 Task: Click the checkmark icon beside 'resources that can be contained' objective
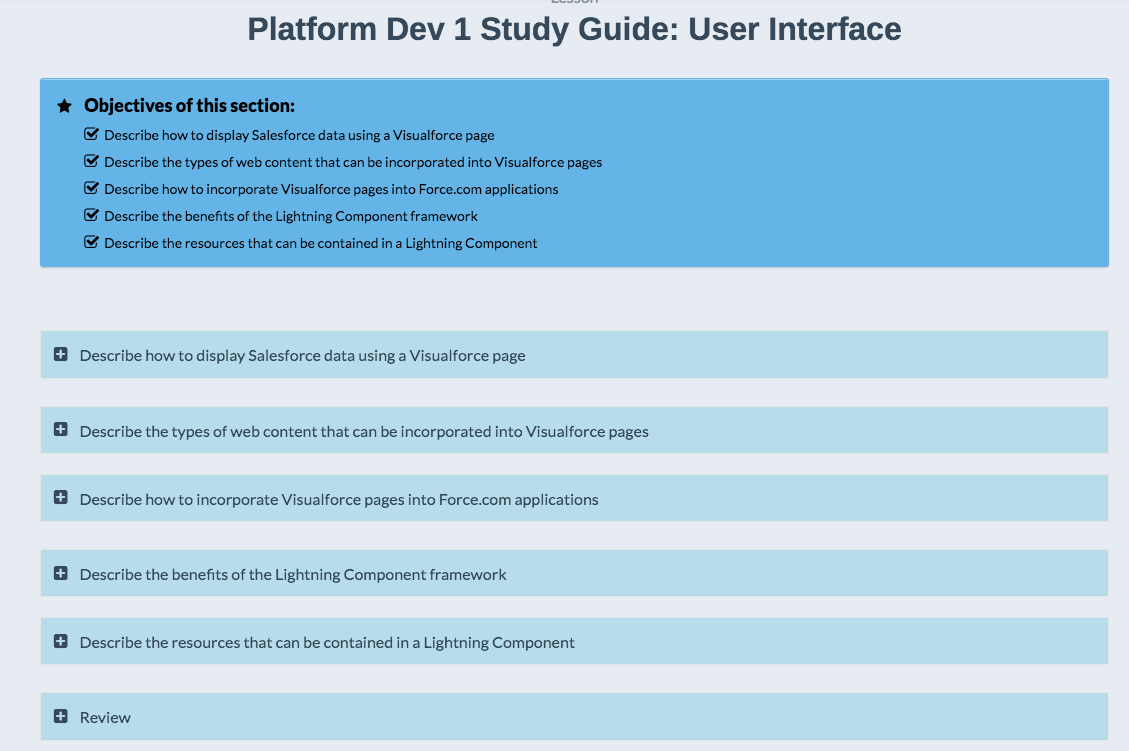tap(91, 242)
